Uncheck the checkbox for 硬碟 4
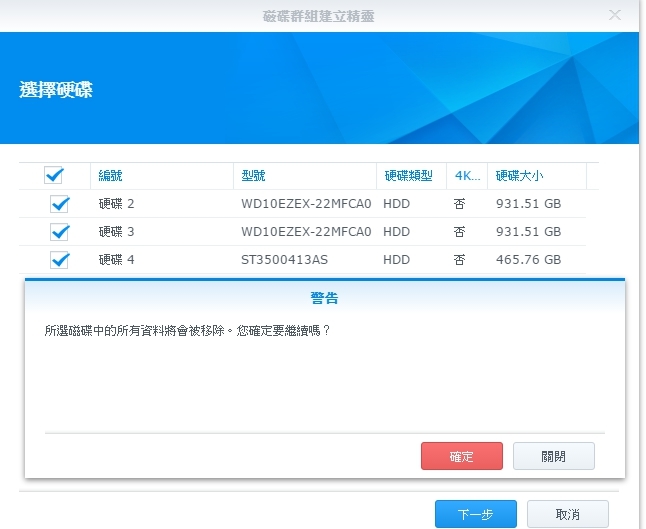This screenshot has width=646, height=529. point(60,260)
